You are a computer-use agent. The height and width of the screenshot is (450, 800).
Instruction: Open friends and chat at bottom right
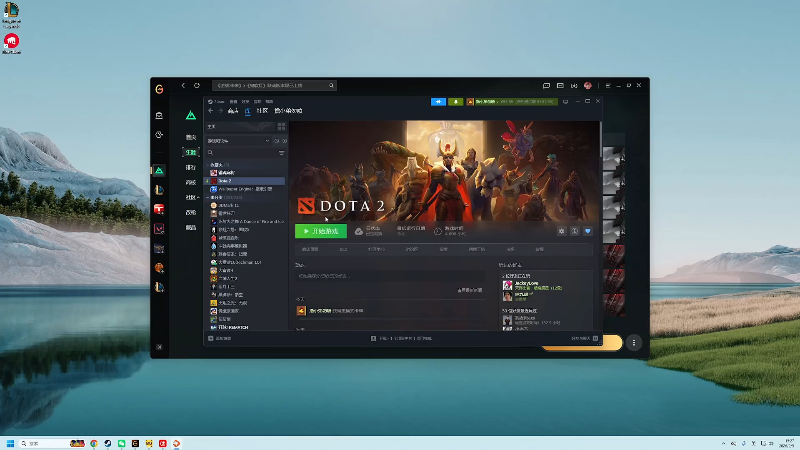(x=585, y=338)
